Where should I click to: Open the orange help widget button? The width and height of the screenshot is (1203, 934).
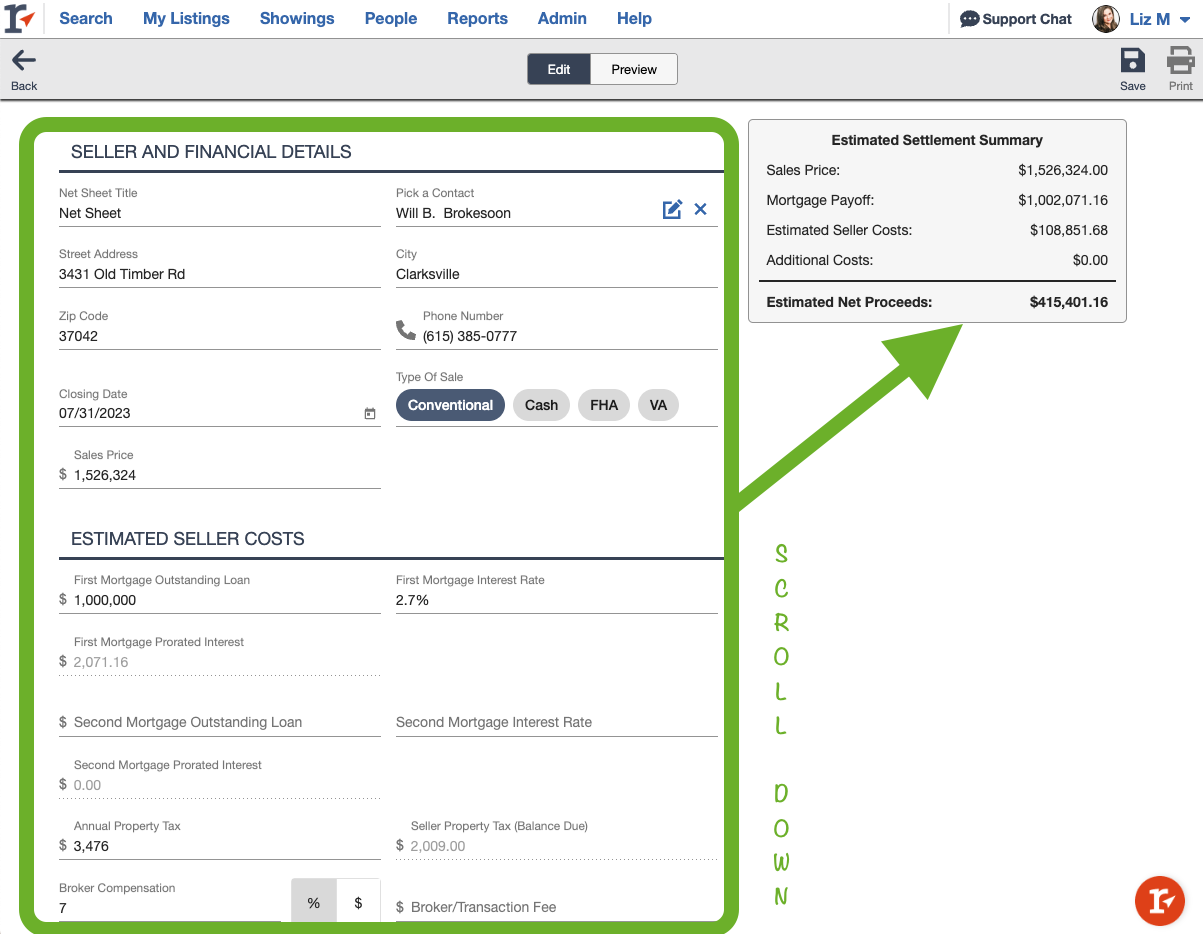point(1160,900)
